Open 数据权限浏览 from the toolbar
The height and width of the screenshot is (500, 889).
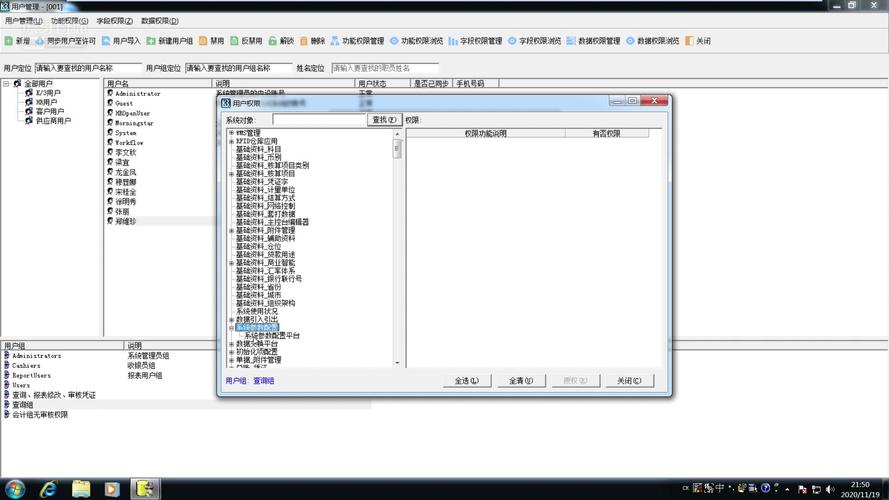tap(653, 41)
